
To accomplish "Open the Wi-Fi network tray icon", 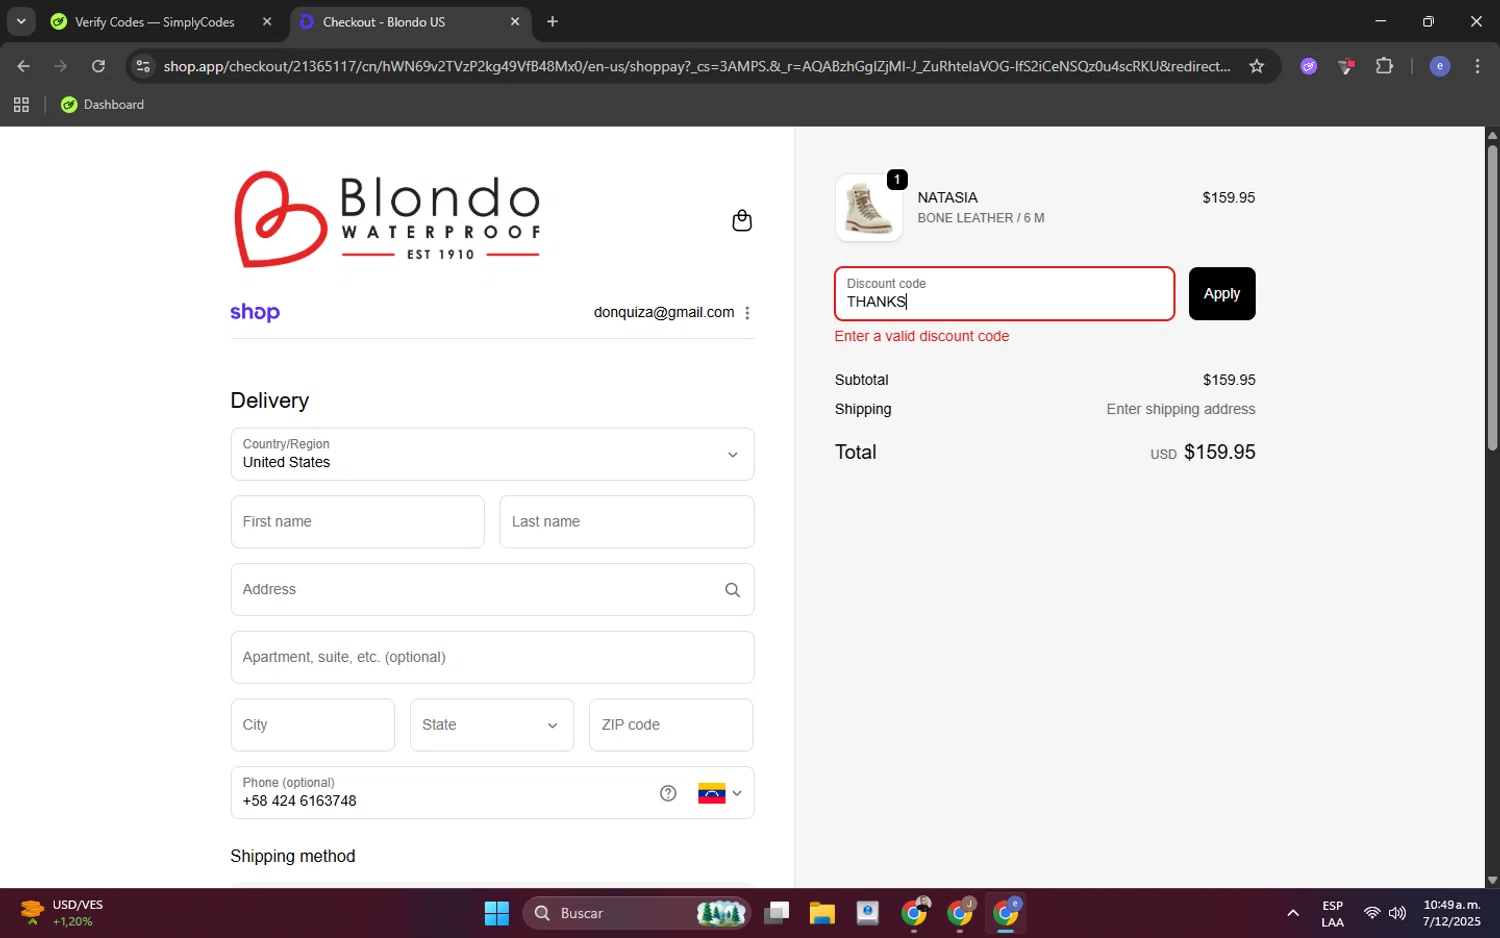I will [x=1372, y=913].
